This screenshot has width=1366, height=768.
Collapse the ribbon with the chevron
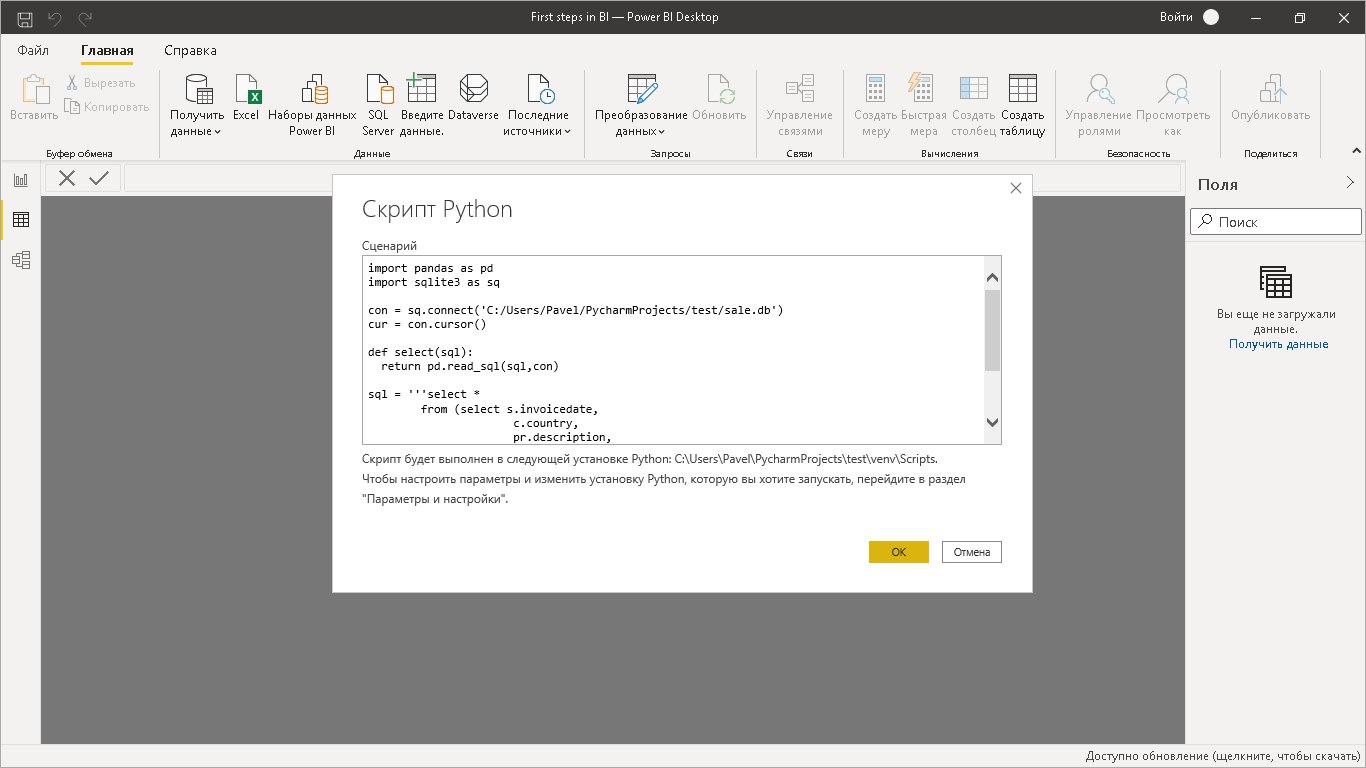(1356, 153)
